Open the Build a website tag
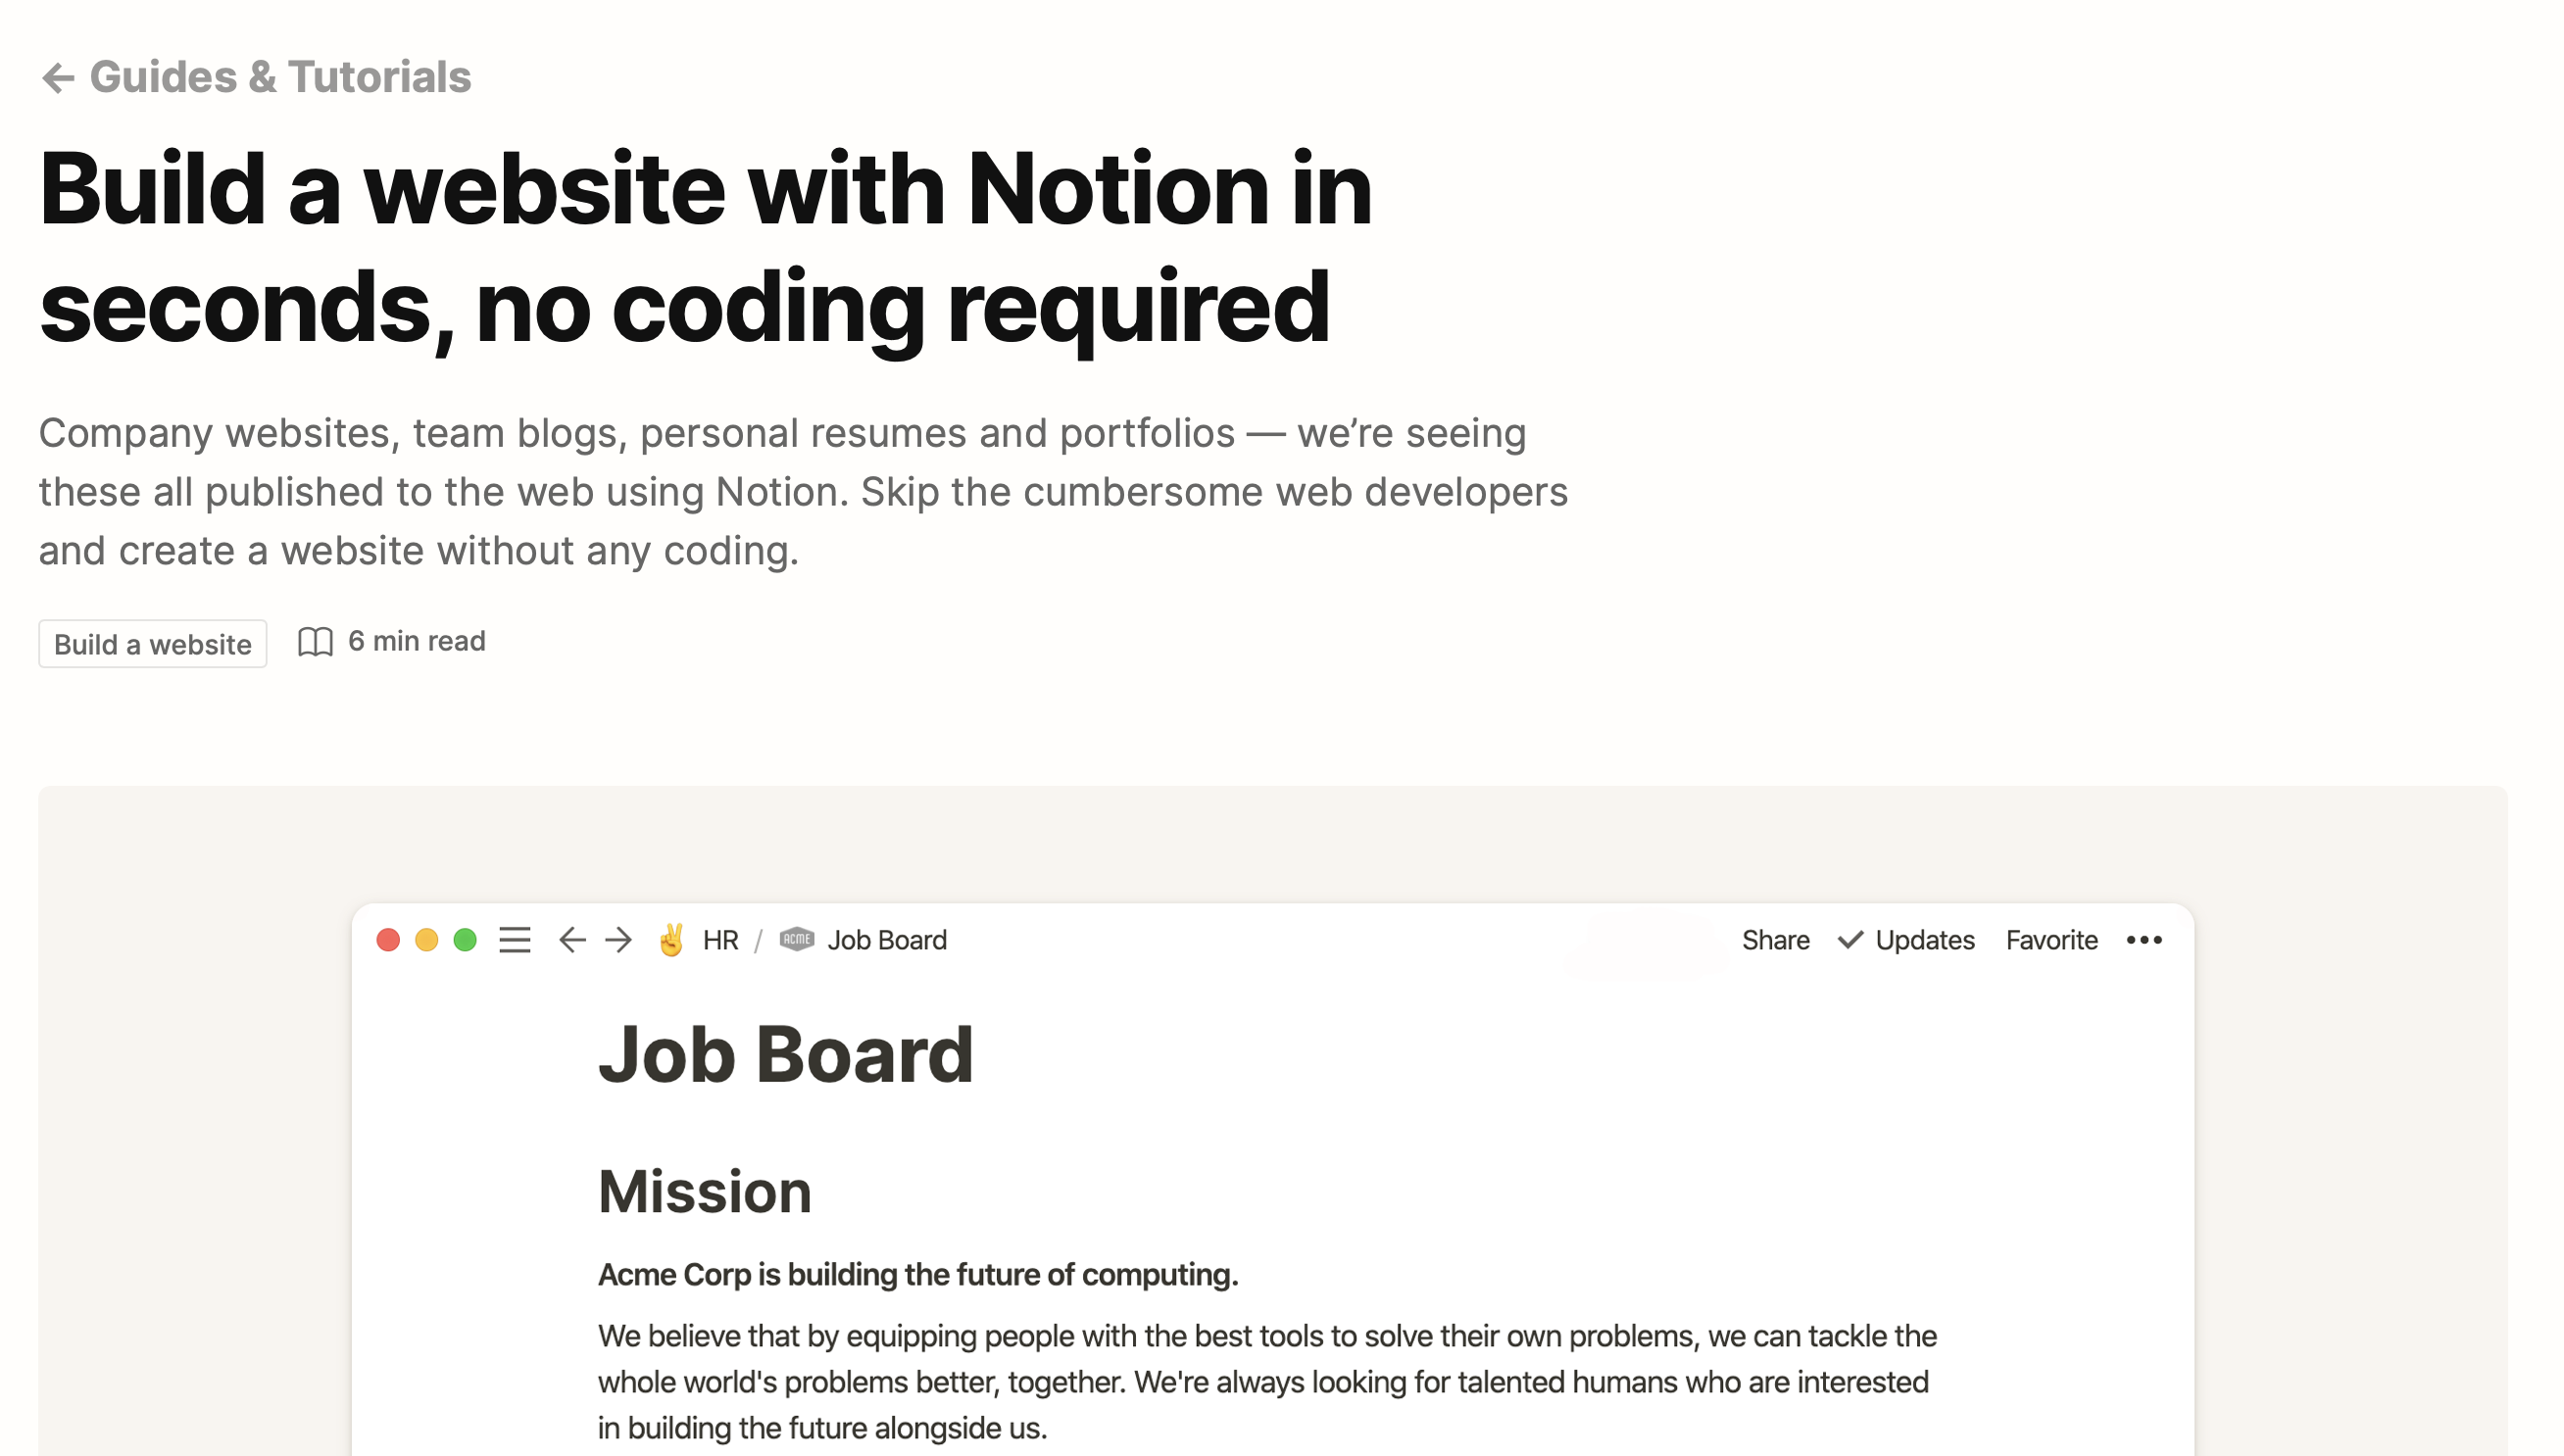Screen dimensions: 2564x1456 [153, 644]
